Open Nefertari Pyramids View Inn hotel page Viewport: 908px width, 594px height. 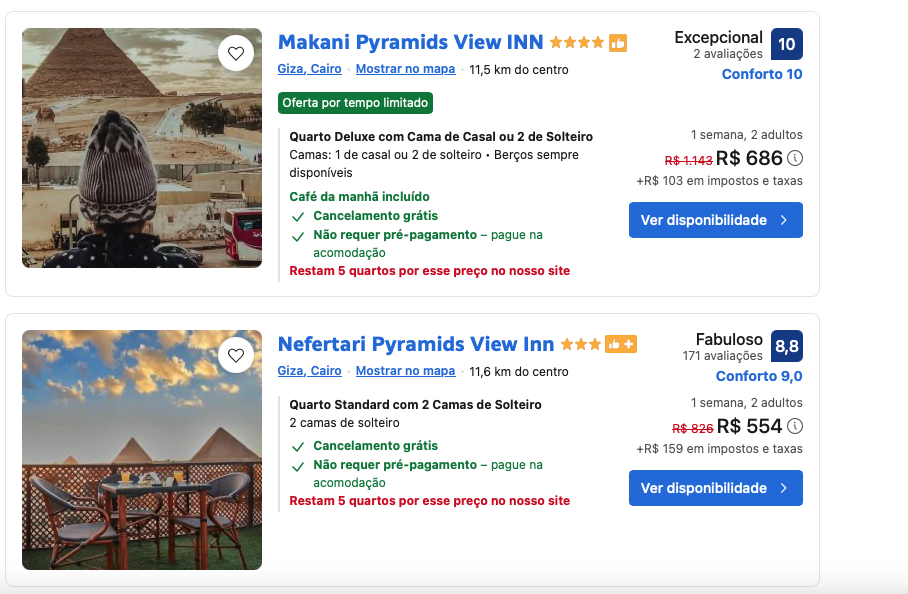tap(415, 344)
